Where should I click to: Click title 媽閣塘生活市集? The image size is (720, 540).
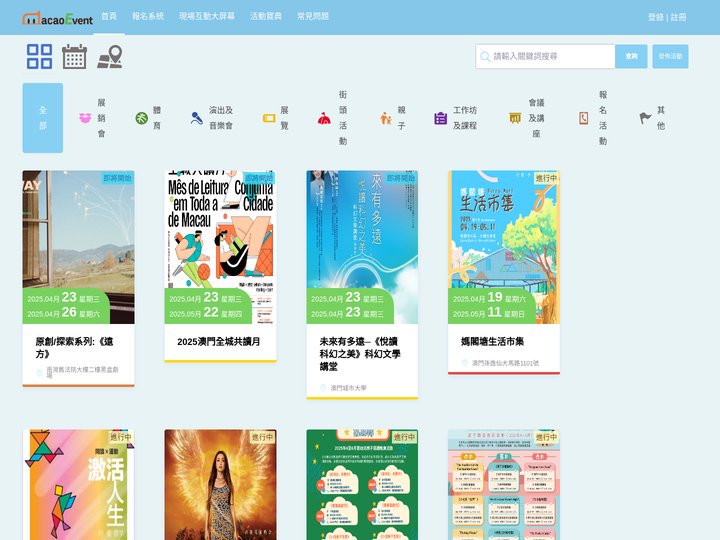(x=492, y=342)
